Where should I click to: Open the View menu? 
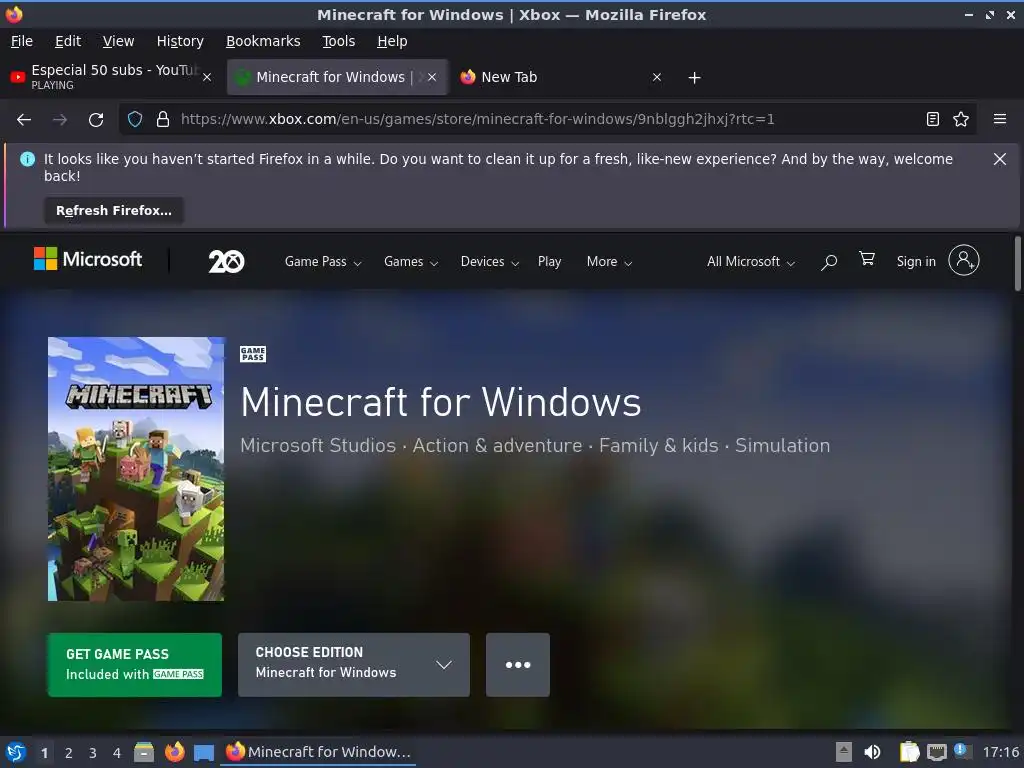point(118,41)
